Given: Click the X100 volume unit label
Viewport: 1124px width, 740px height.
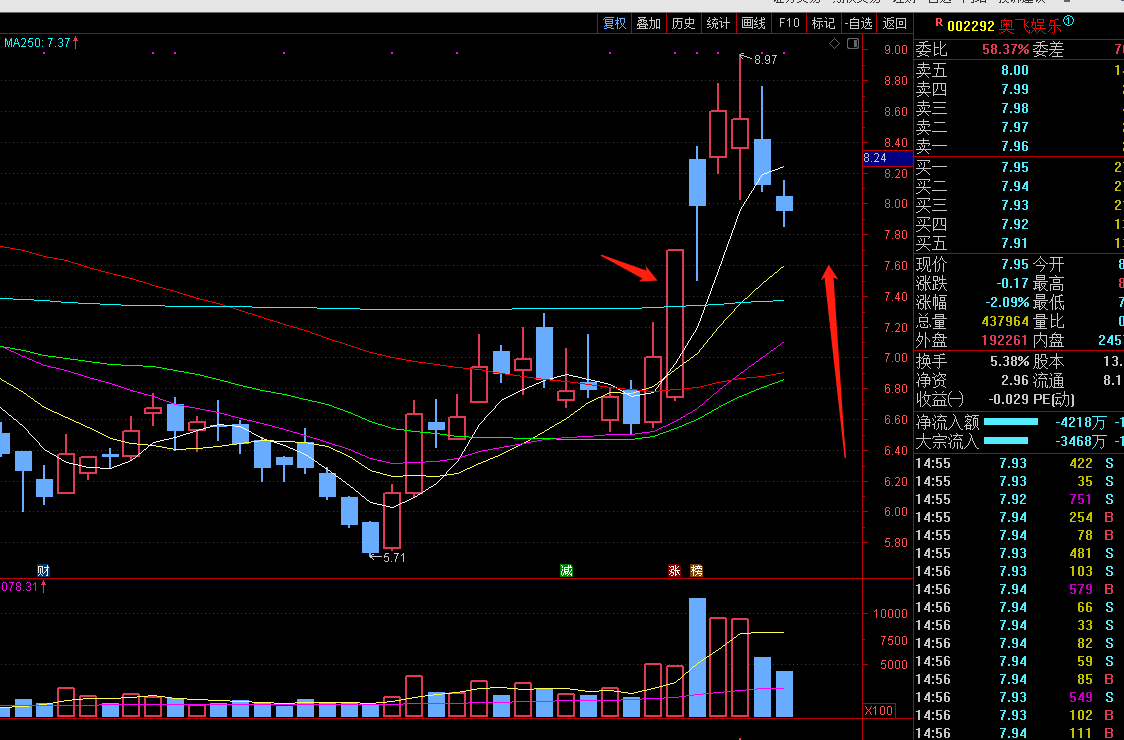Looking at the screenshot, I should tap(879, 710).
